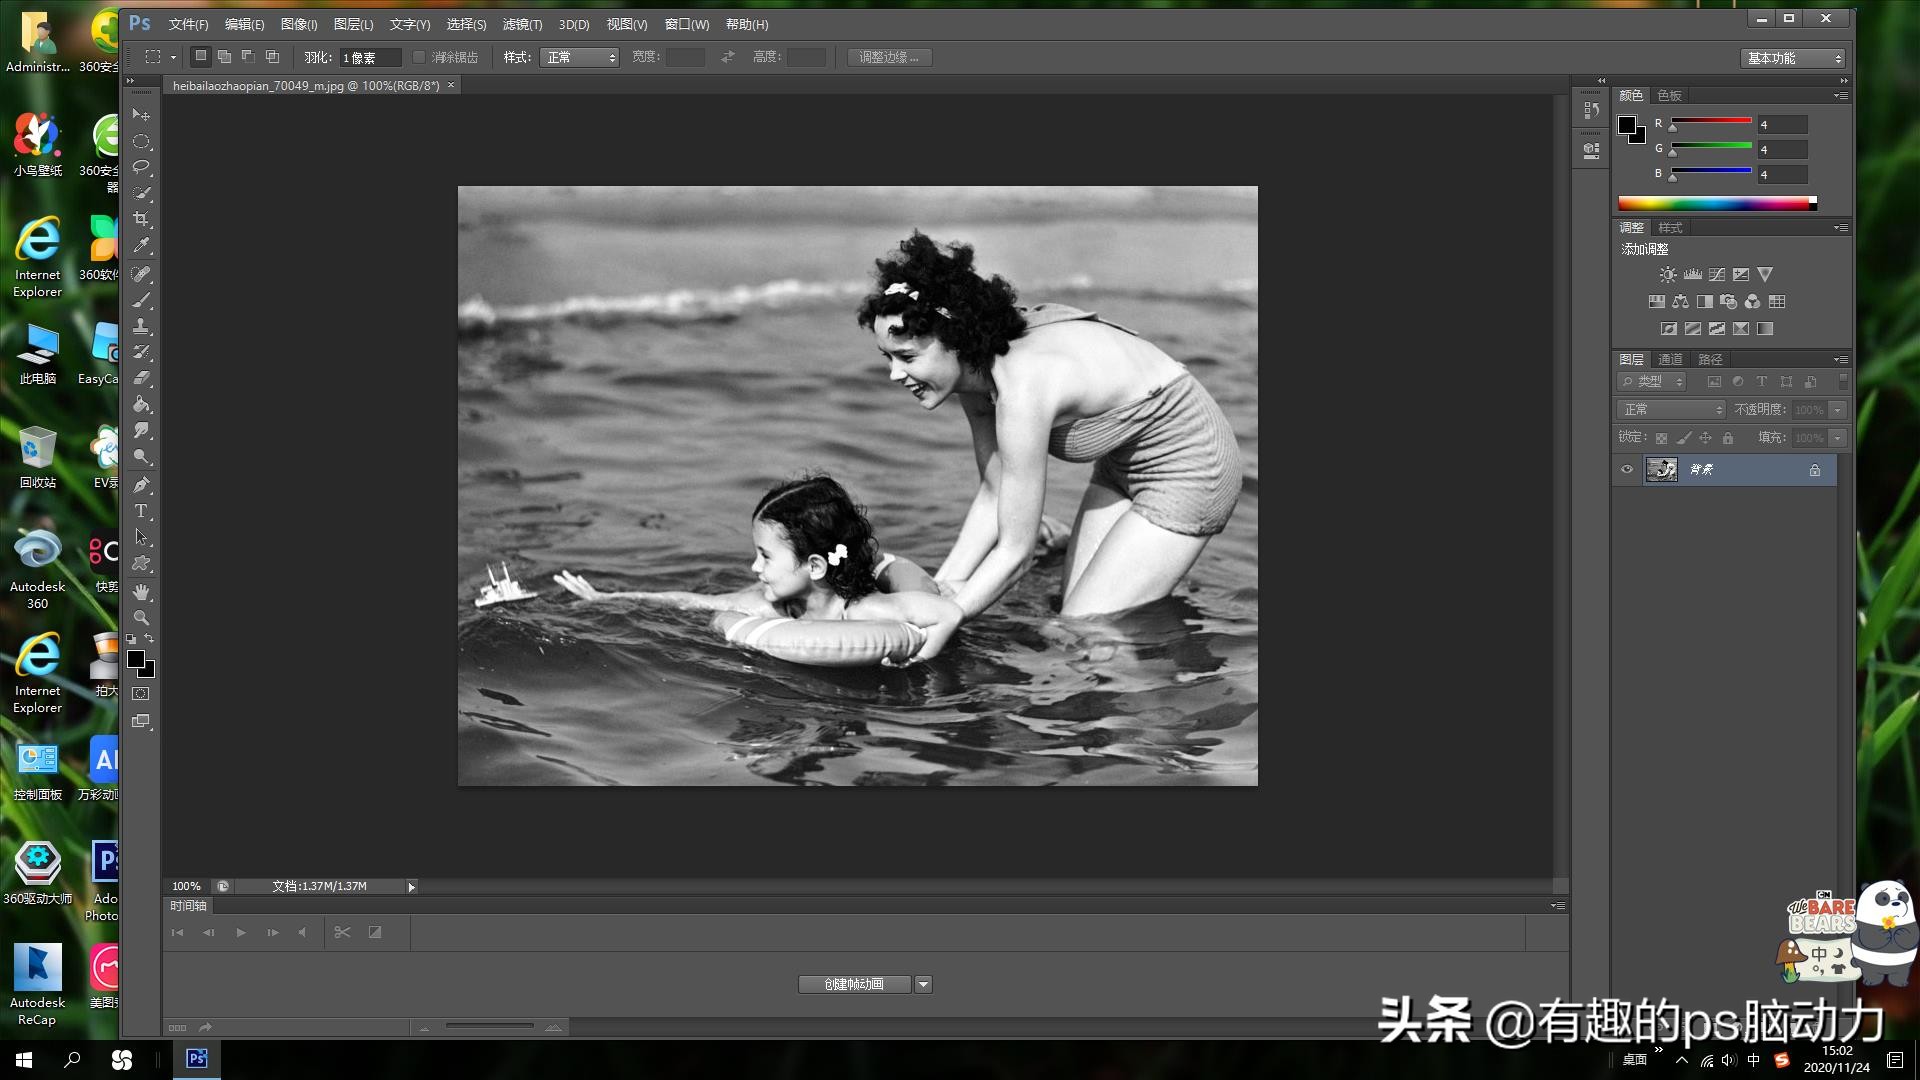Click the 调整边缘 button
Image resolution: width=1920 pixels, height=1080 pixels.
[x=889, y=58]
